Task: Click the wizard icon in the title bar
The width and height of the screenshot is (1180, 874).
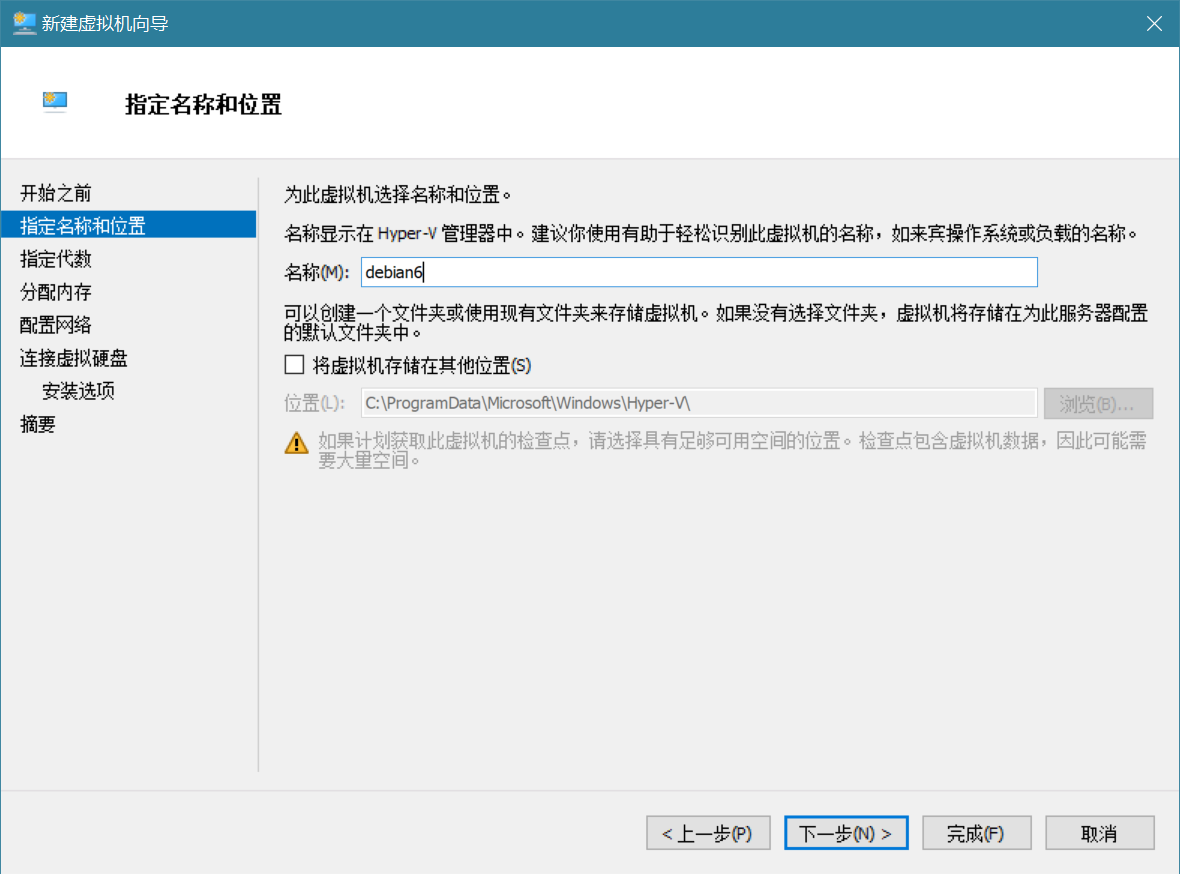Action: [23, 23]
